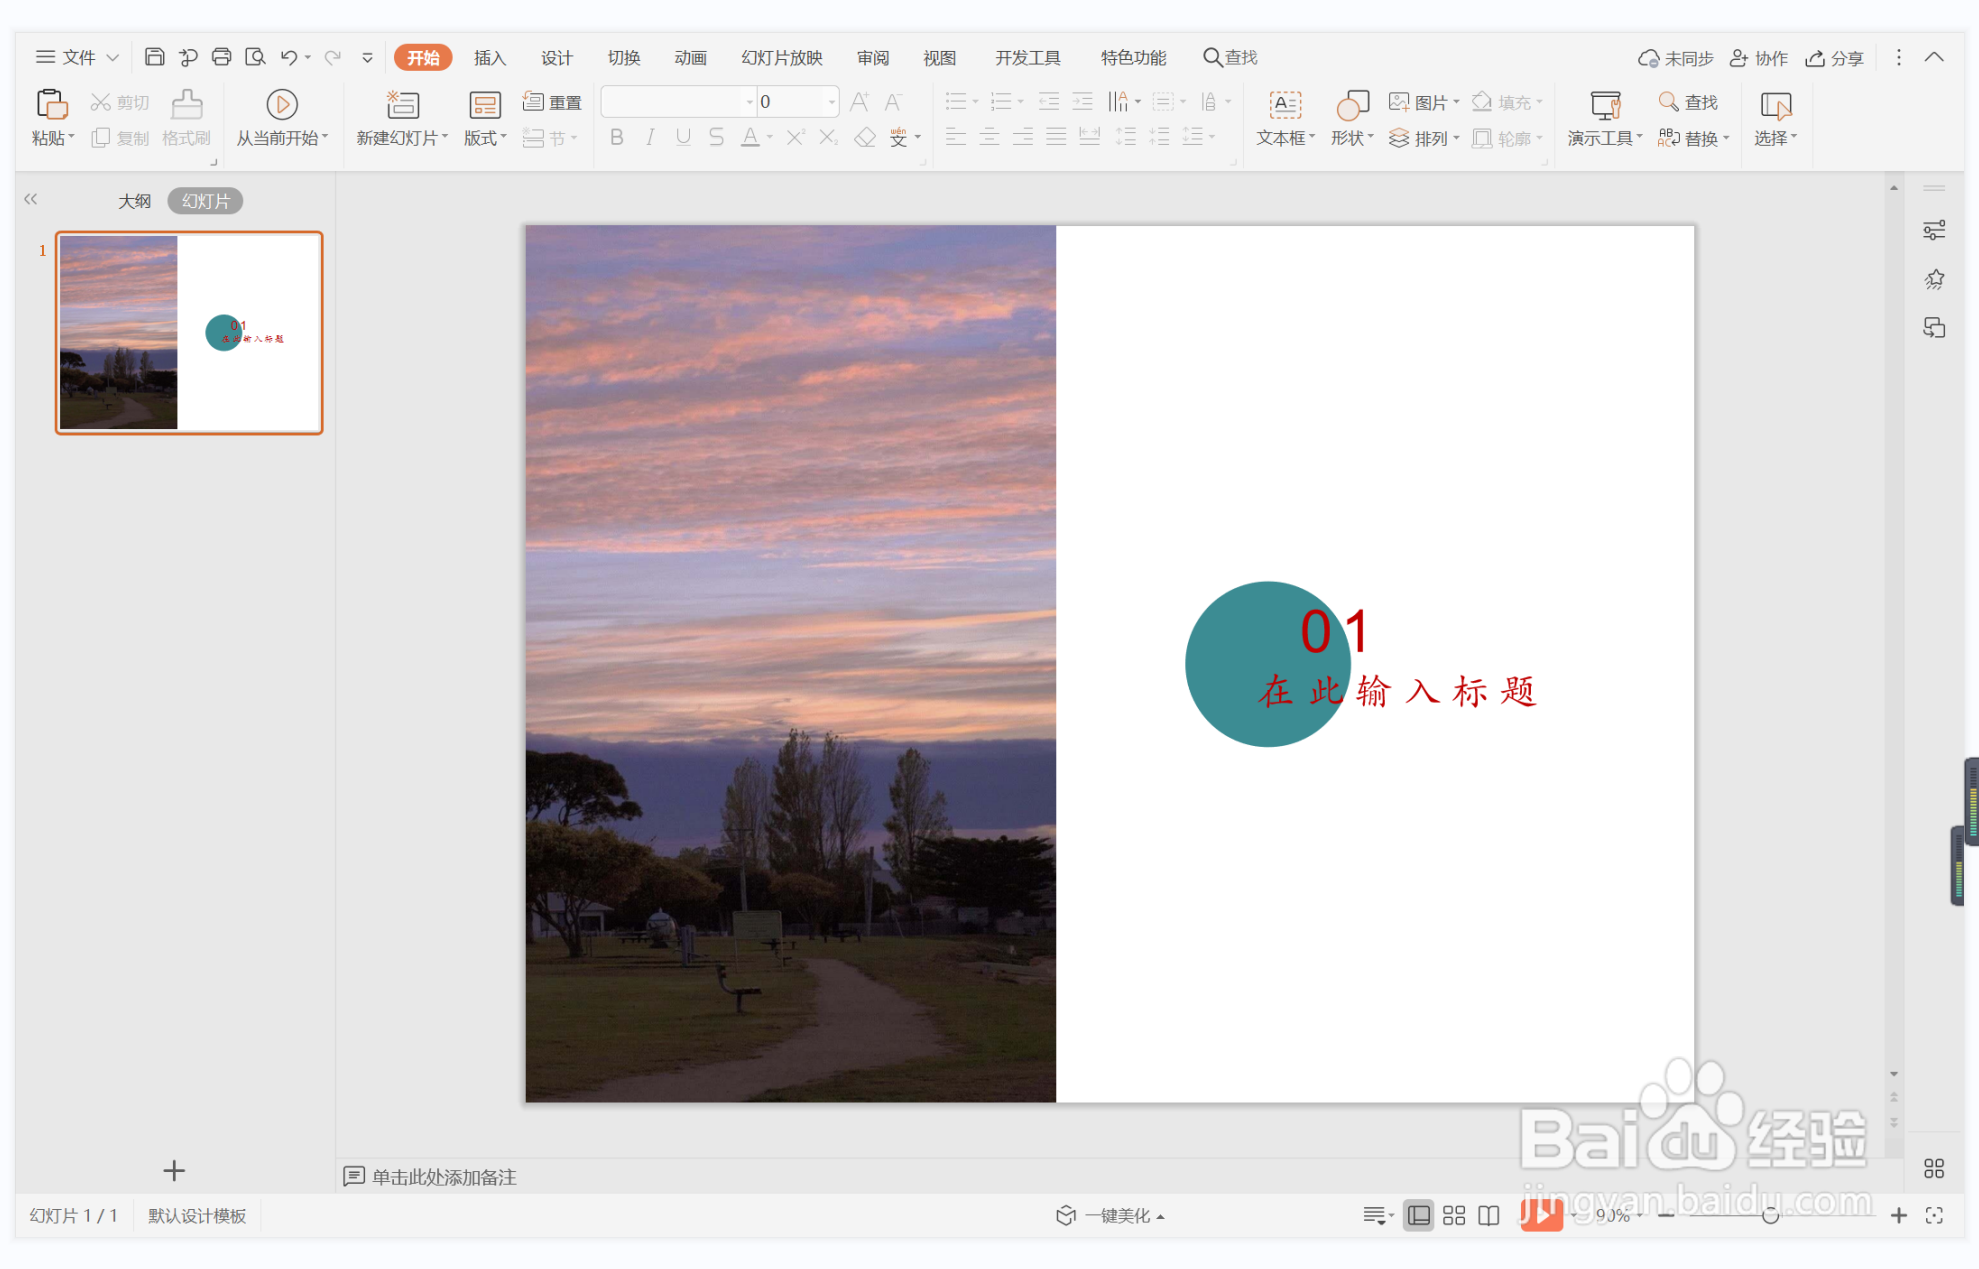Align text right

1023,138
